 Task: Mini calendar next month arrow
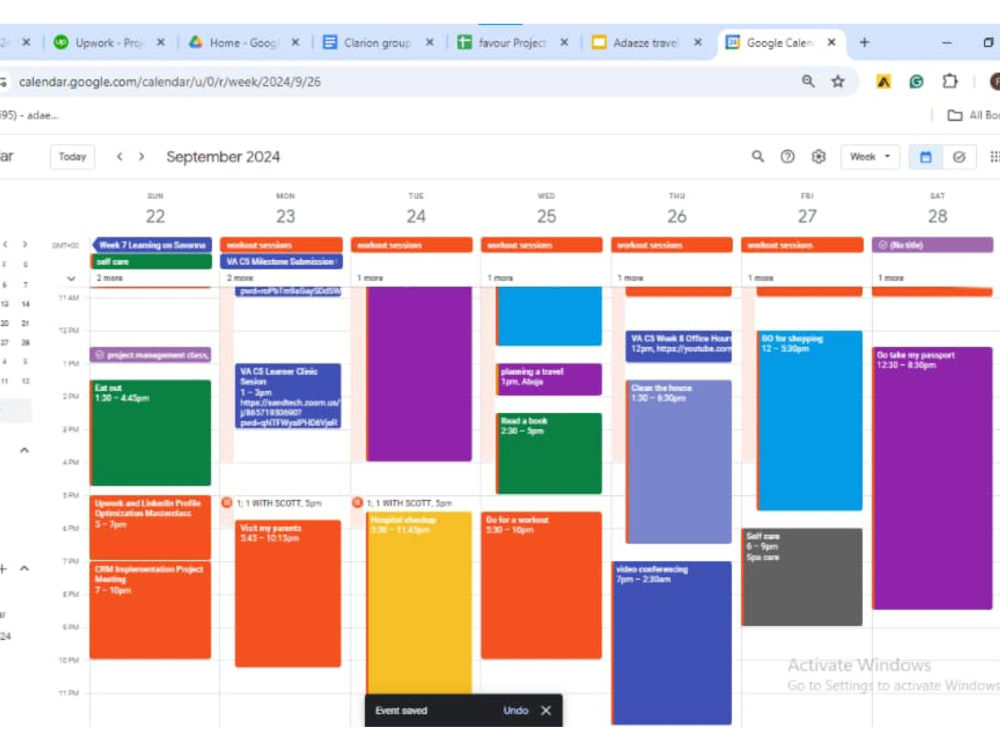coord(25,244)
